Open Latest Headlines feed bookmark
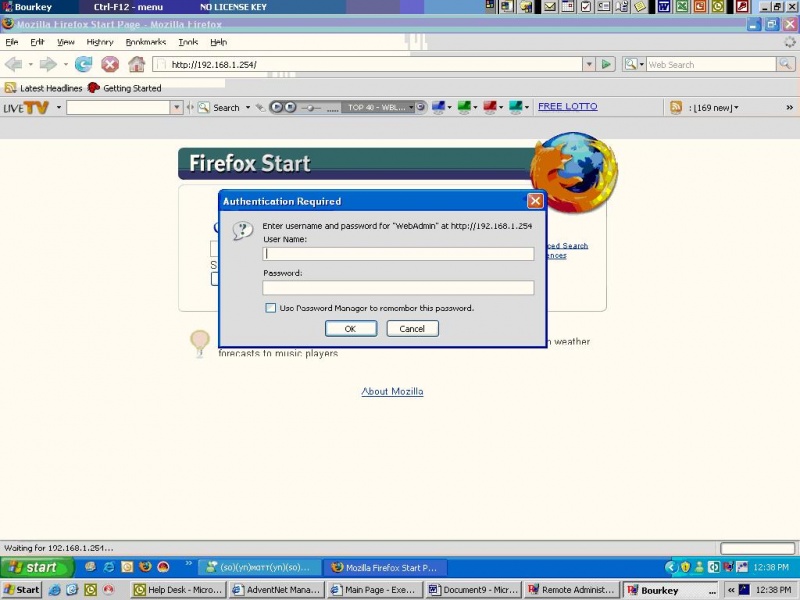This screenshot has width=800, height=600. coord(43,88)
